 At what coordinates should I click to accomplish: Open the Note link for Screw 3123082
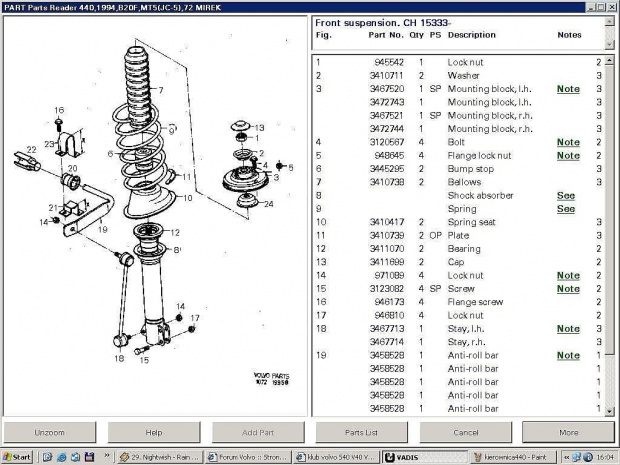567,289
